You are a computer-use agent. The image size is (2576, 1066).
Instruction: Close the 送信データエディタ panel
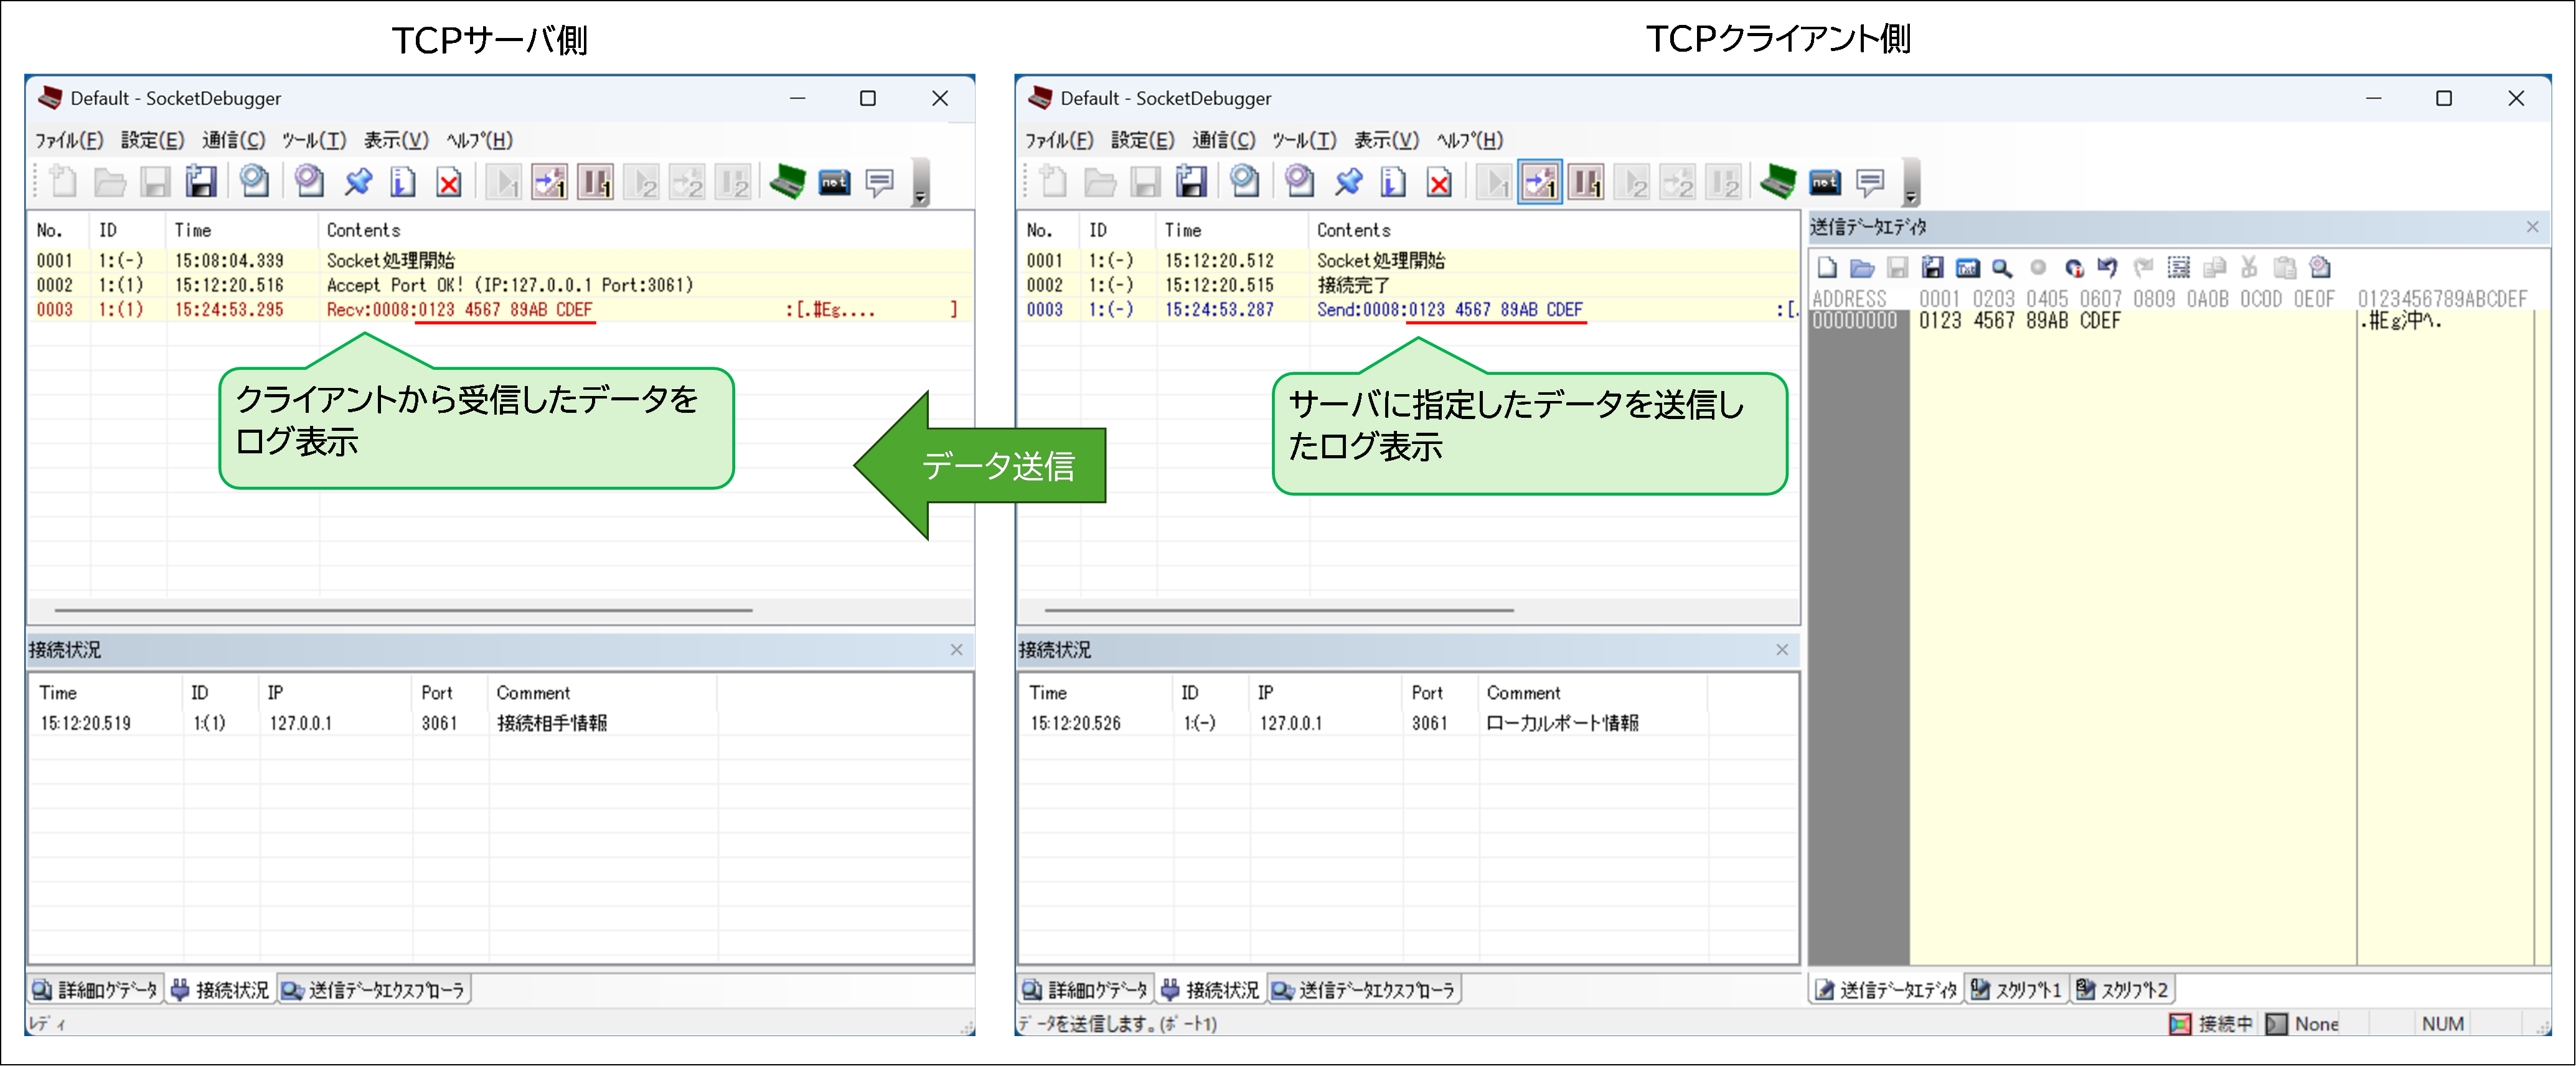point(2532,227)
